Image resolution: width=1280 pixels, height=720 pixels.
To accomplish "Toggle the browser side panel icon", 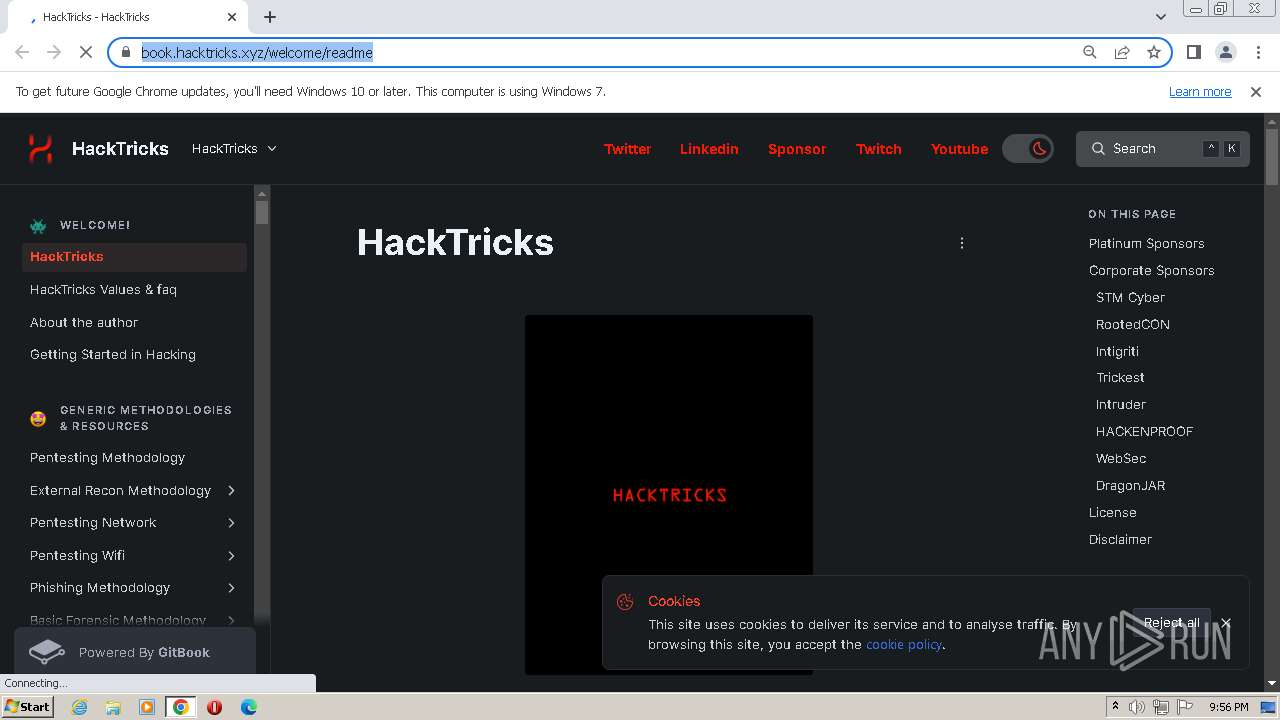I will click(1193, 52).
